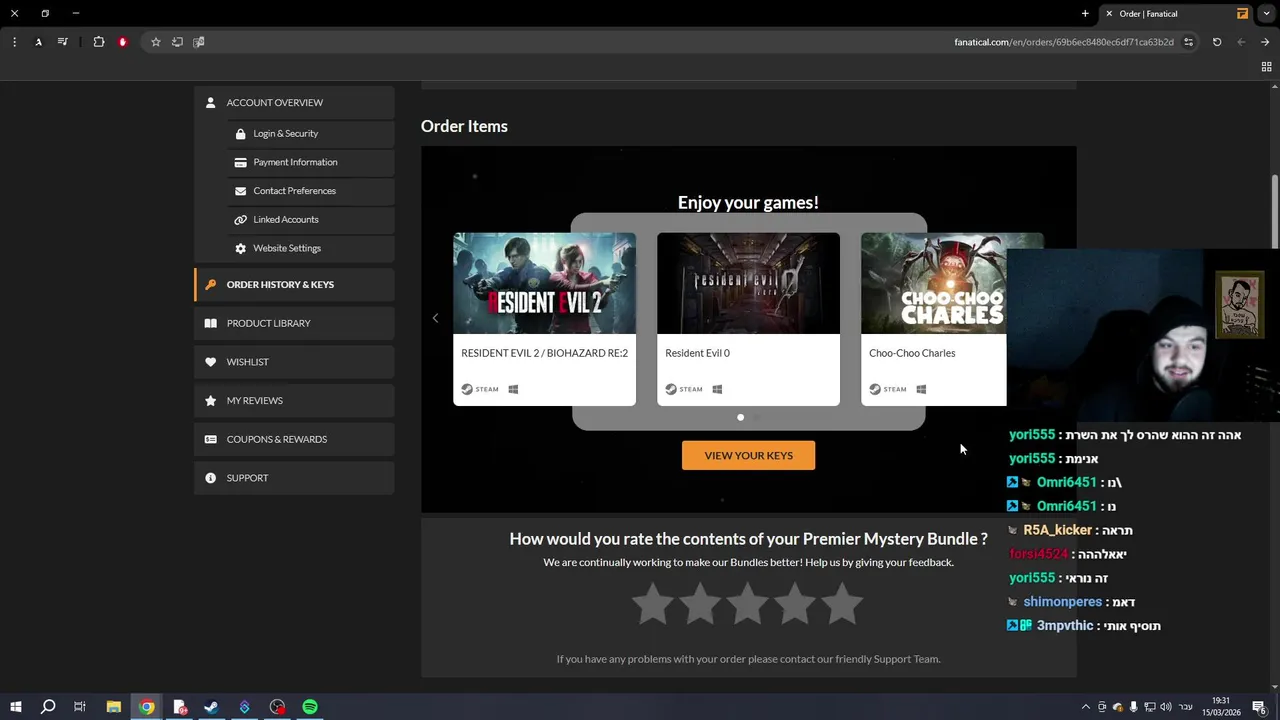Image resolution: width=1280 pixels, height=720 pixels.
Task: Bookmark this page with the star icon
Action: pos(156,42)
